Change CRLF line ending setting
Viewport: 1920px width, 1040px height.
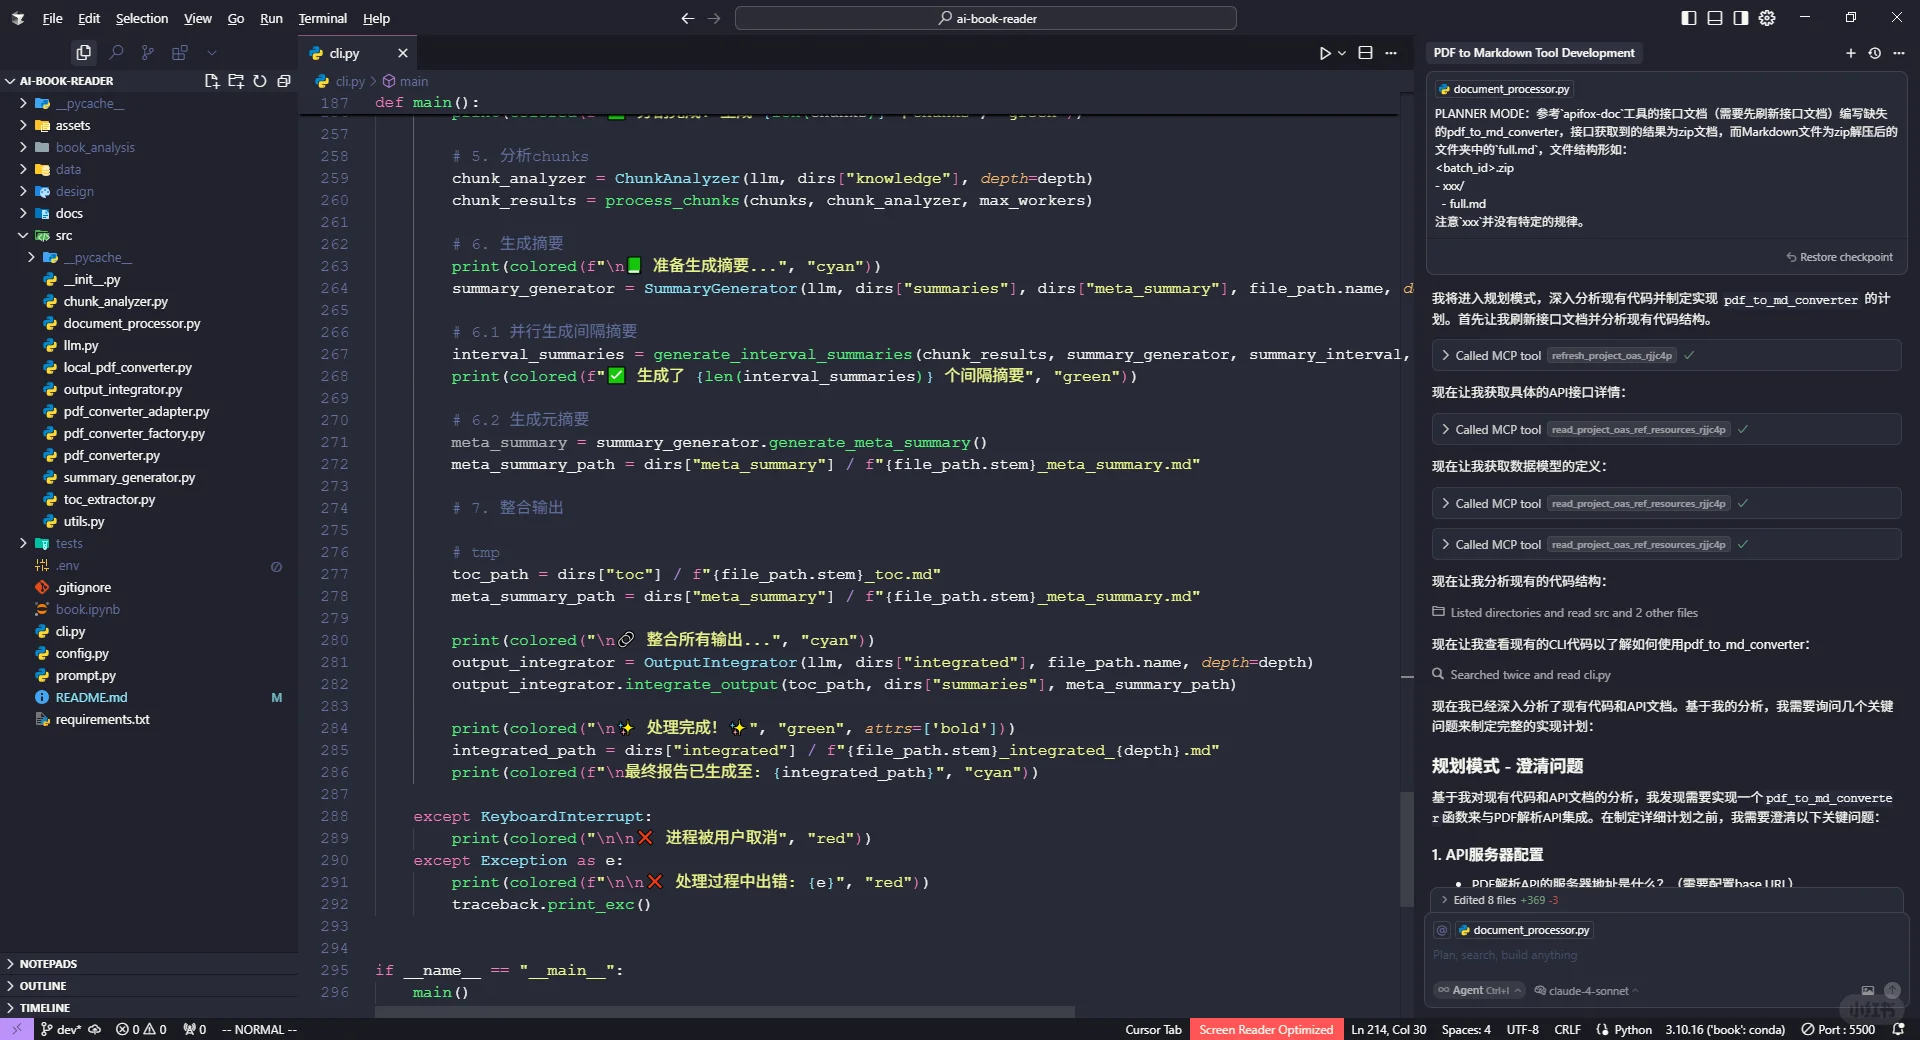(1567, 1029)
